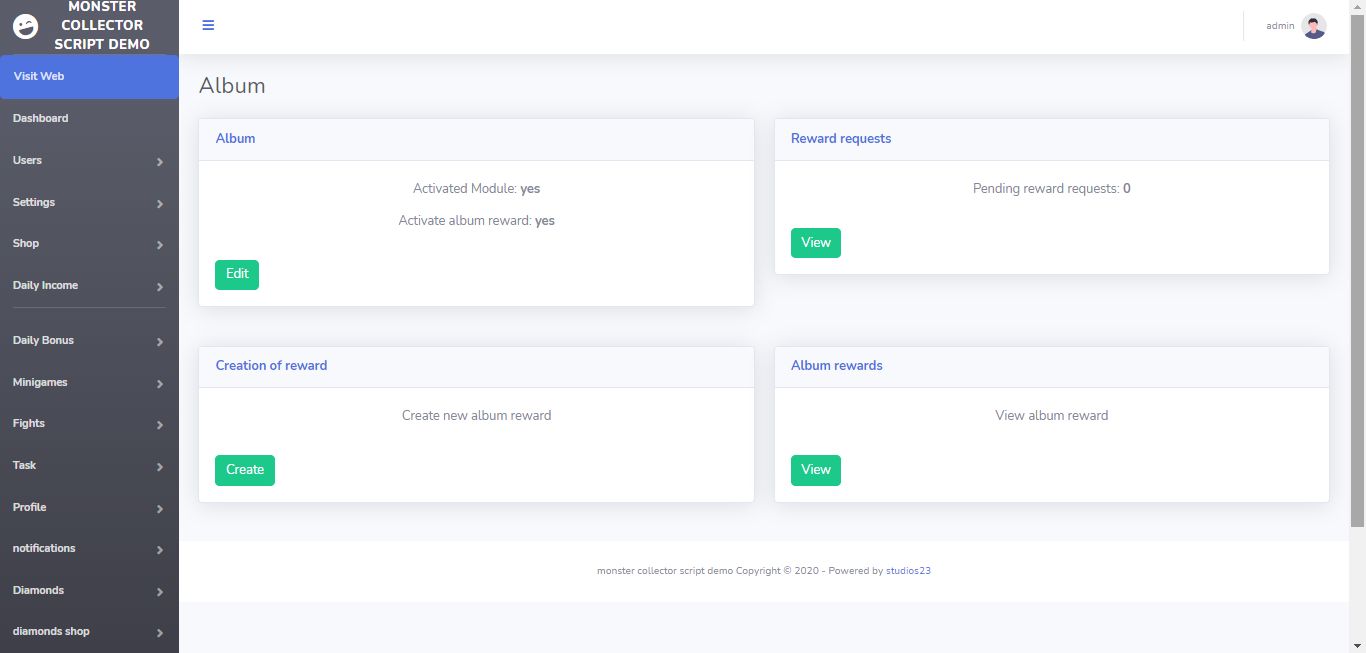Open the Diamonds submenu arrow

click(160, 592)
